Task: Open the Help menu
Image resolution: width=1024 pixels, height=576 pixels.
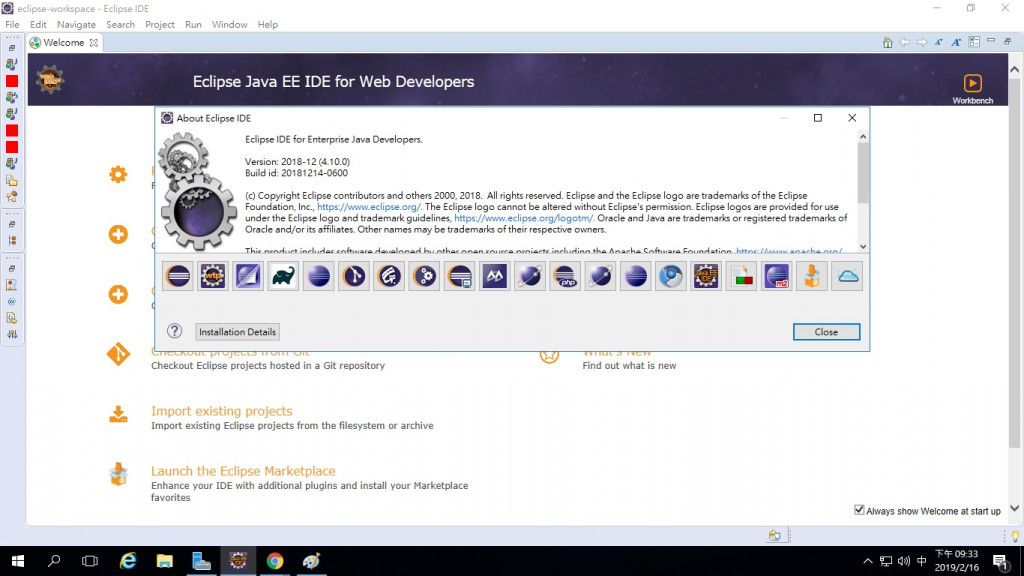Action: point(268,24)
